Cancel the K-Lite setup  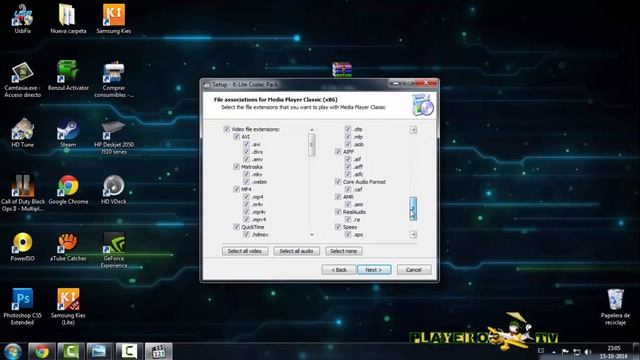tap(414, 270)
